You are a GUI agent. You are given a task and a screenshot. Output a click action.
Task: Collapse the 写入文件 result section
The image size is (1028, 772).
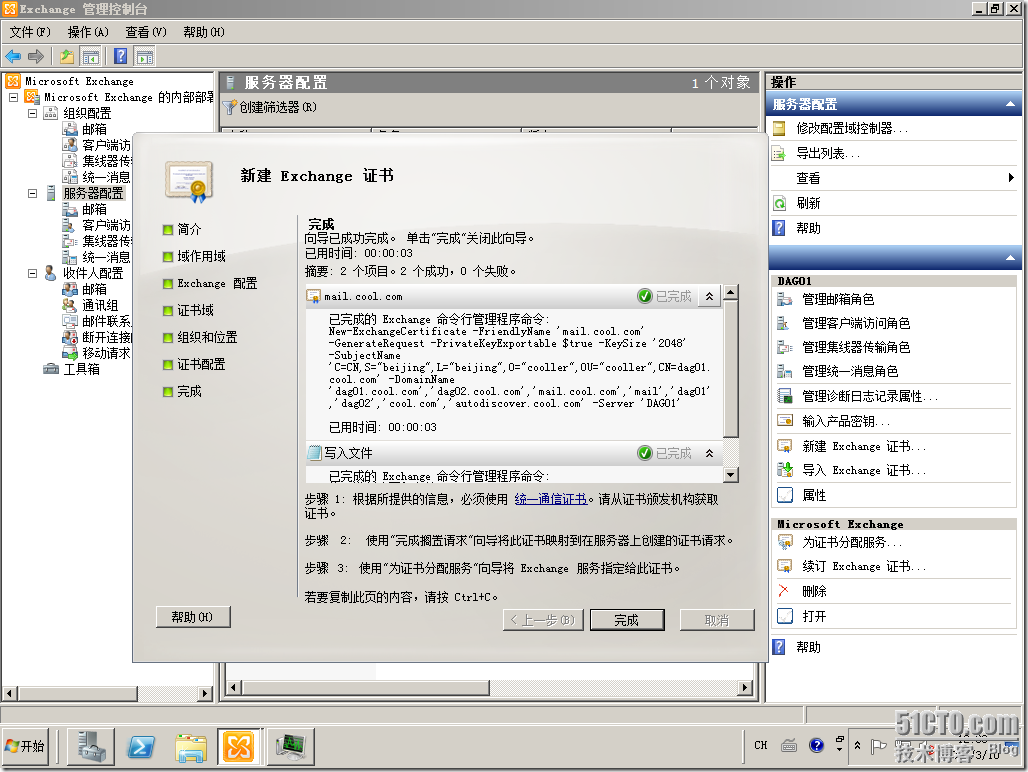tap(709, 453)
